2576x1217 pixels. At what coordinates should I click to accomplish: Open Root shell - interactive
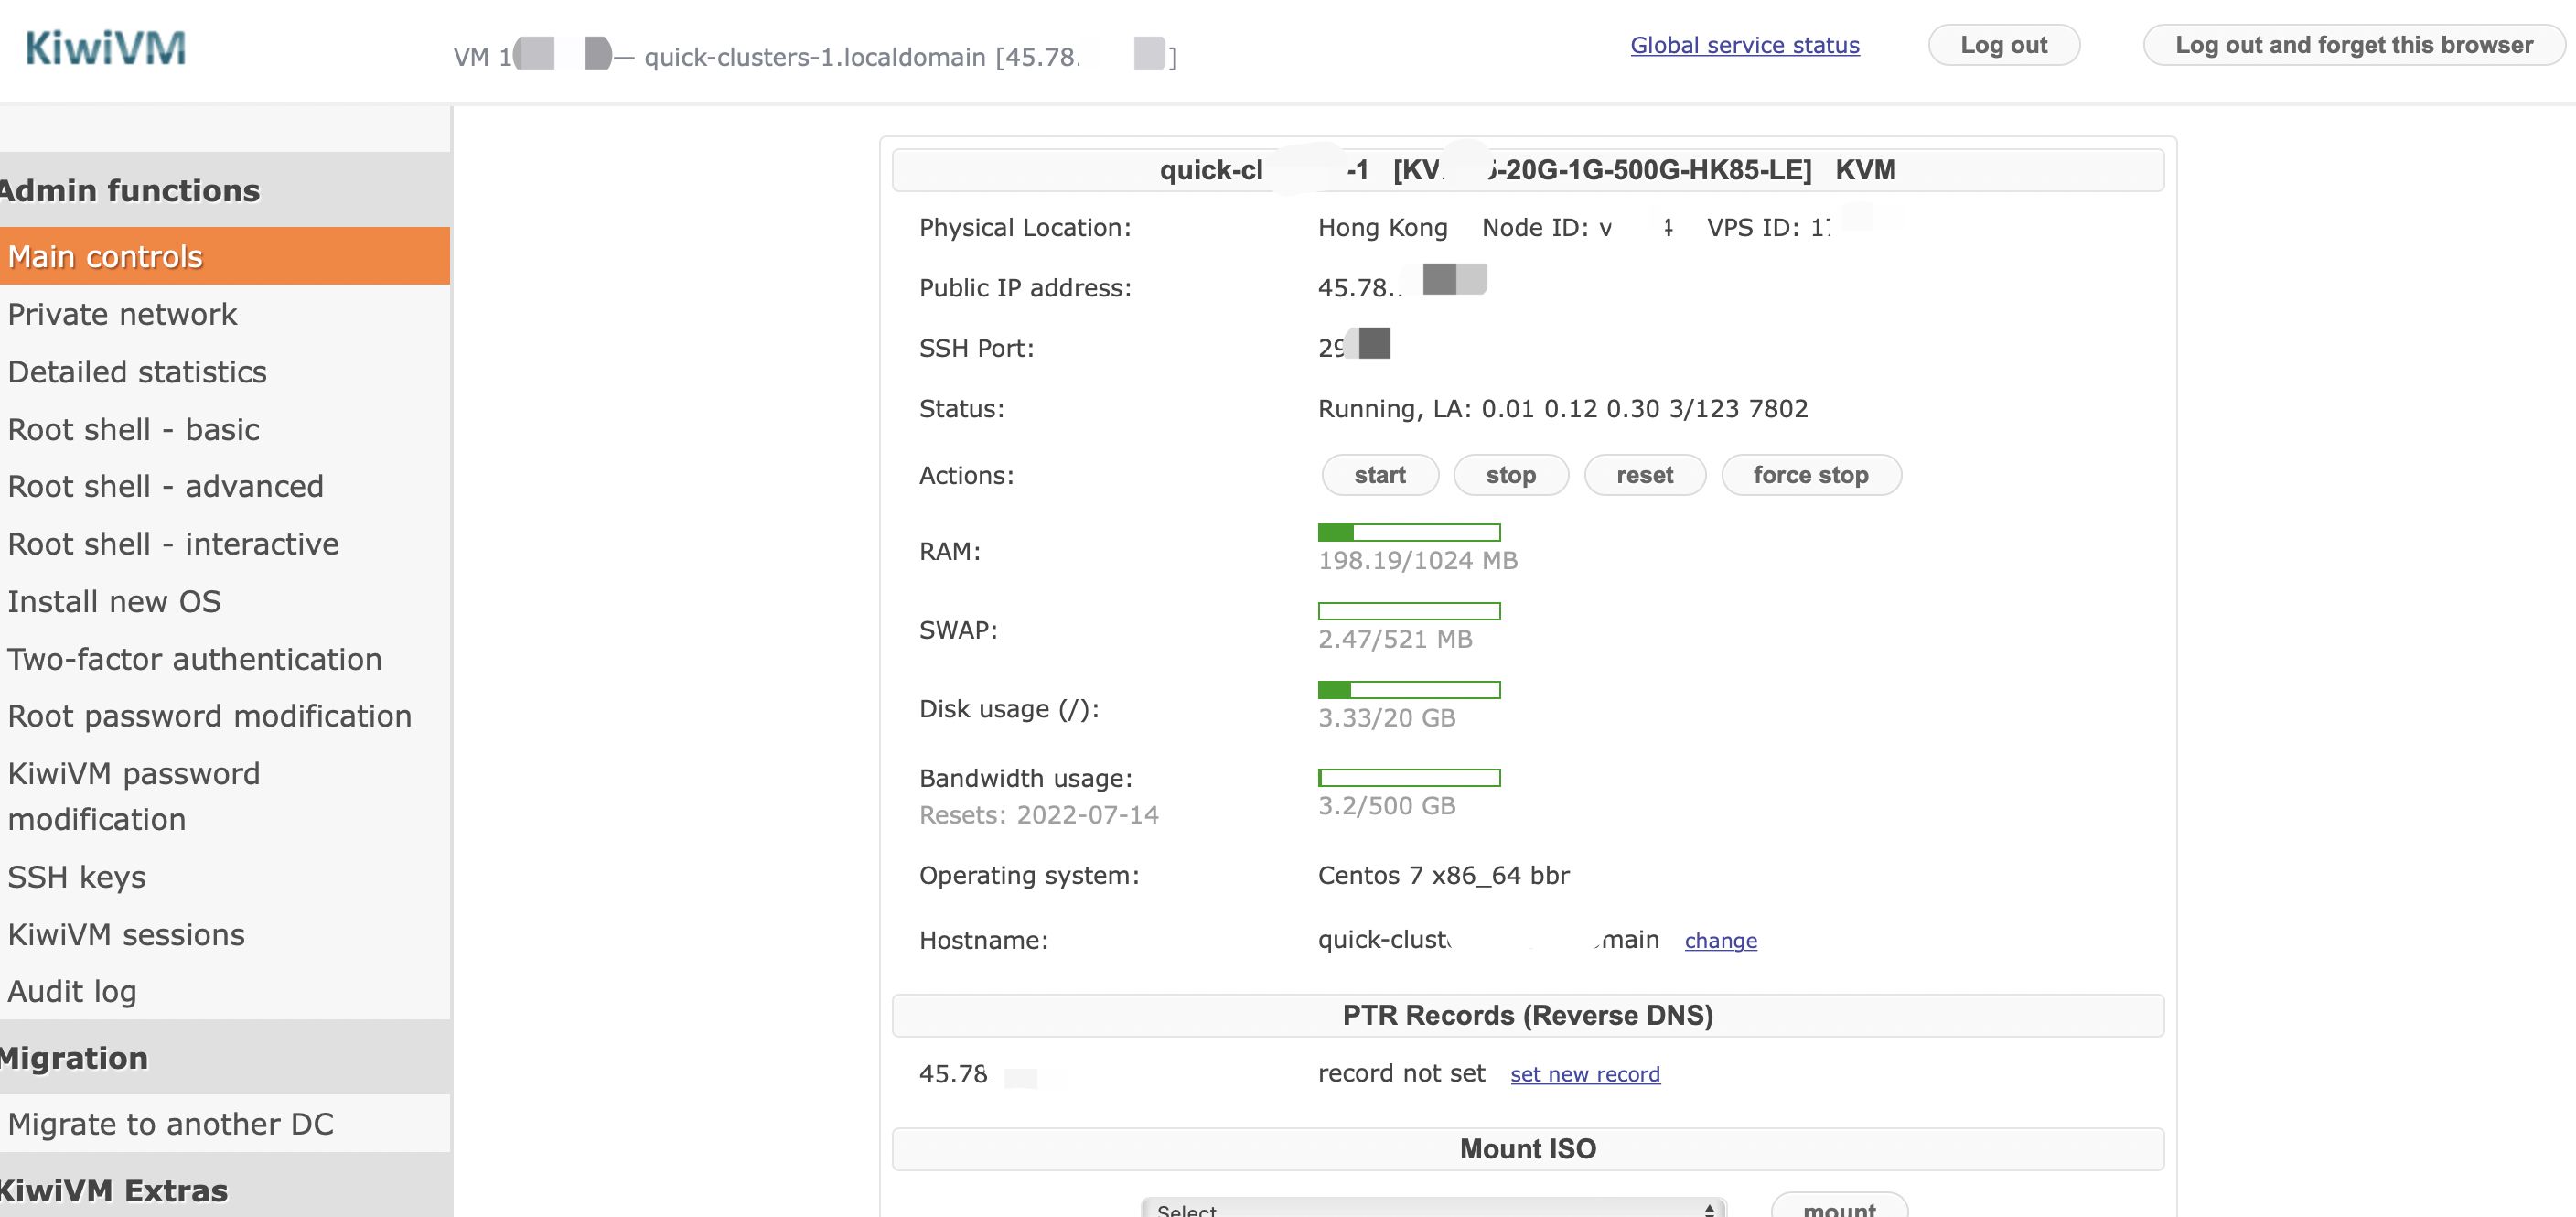[224, 544]
